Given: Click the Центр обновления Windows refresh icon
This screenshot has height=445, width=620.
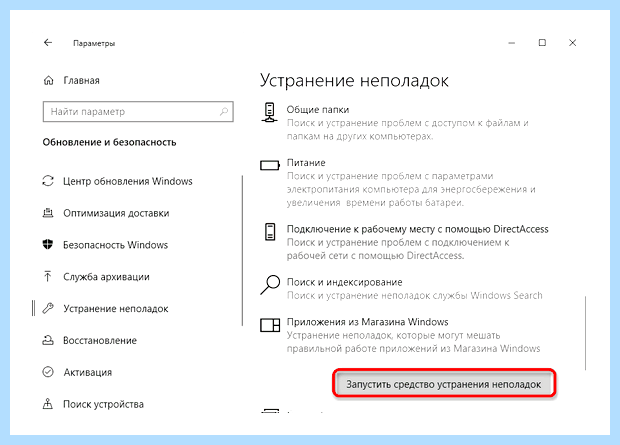Looking at the screenshot, I should click(x=48, y=181).
